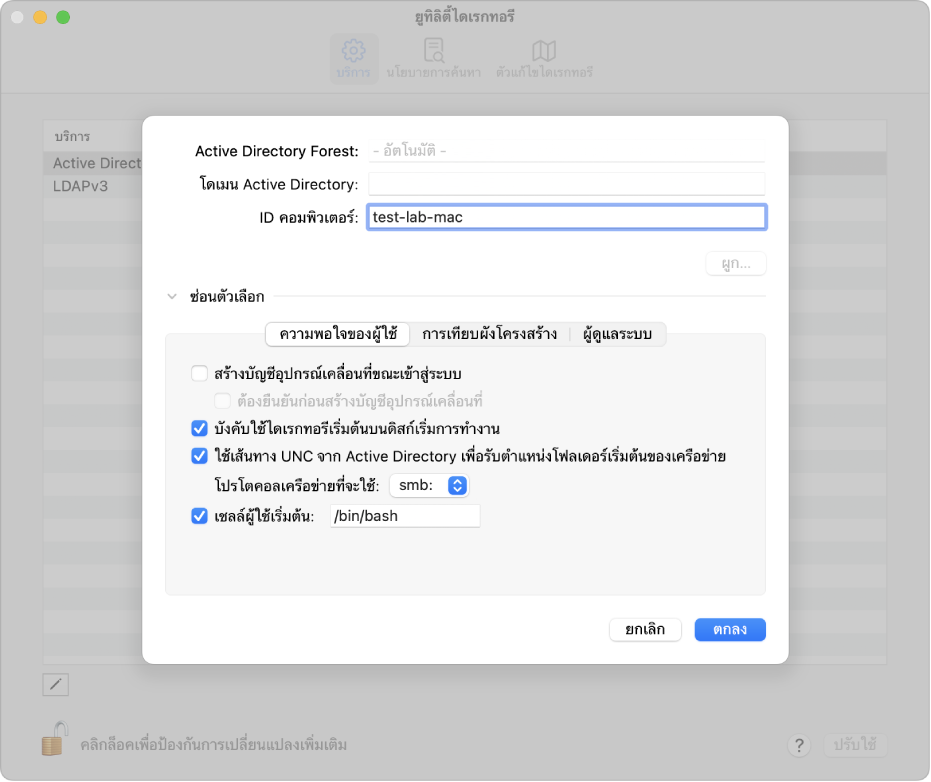Switch to the การเทียบผังโครงสร้าง tab
Viewport: 931px width, 782px height.
click(489, 334)
